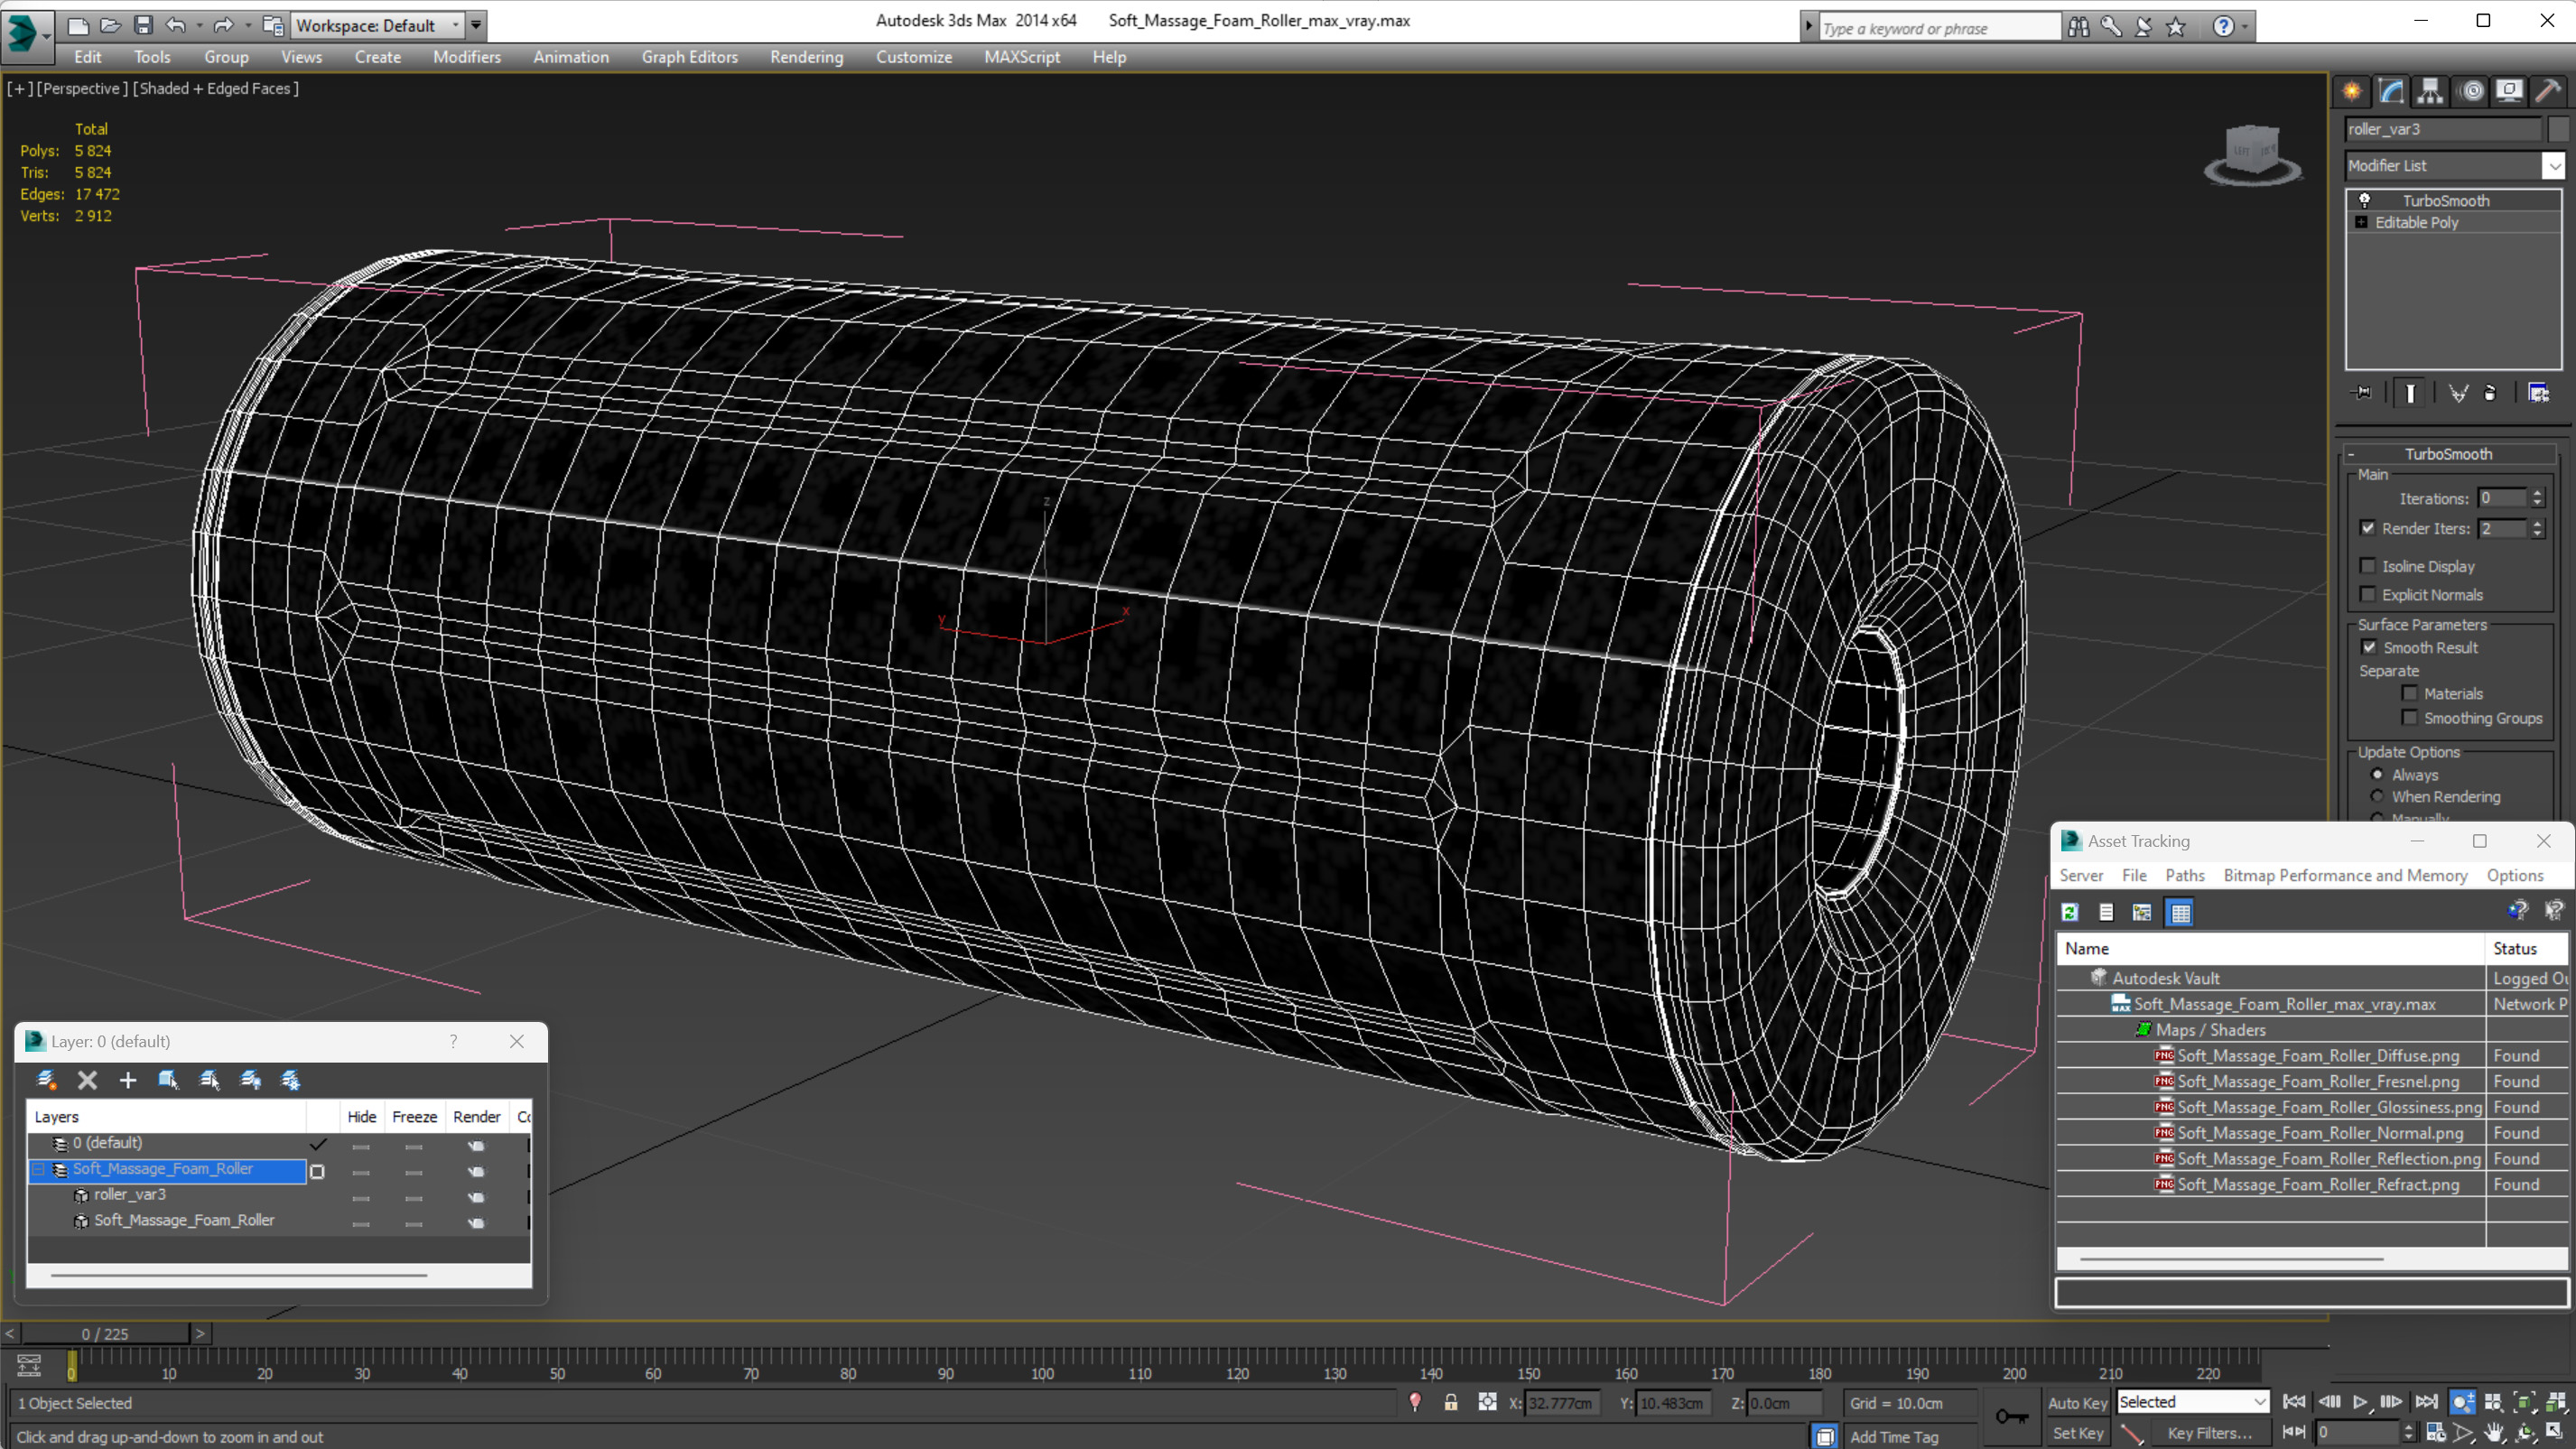Click the Pin Stack icon
The height and width of the screenshot is (1449, 2576).
(2362, 393)
